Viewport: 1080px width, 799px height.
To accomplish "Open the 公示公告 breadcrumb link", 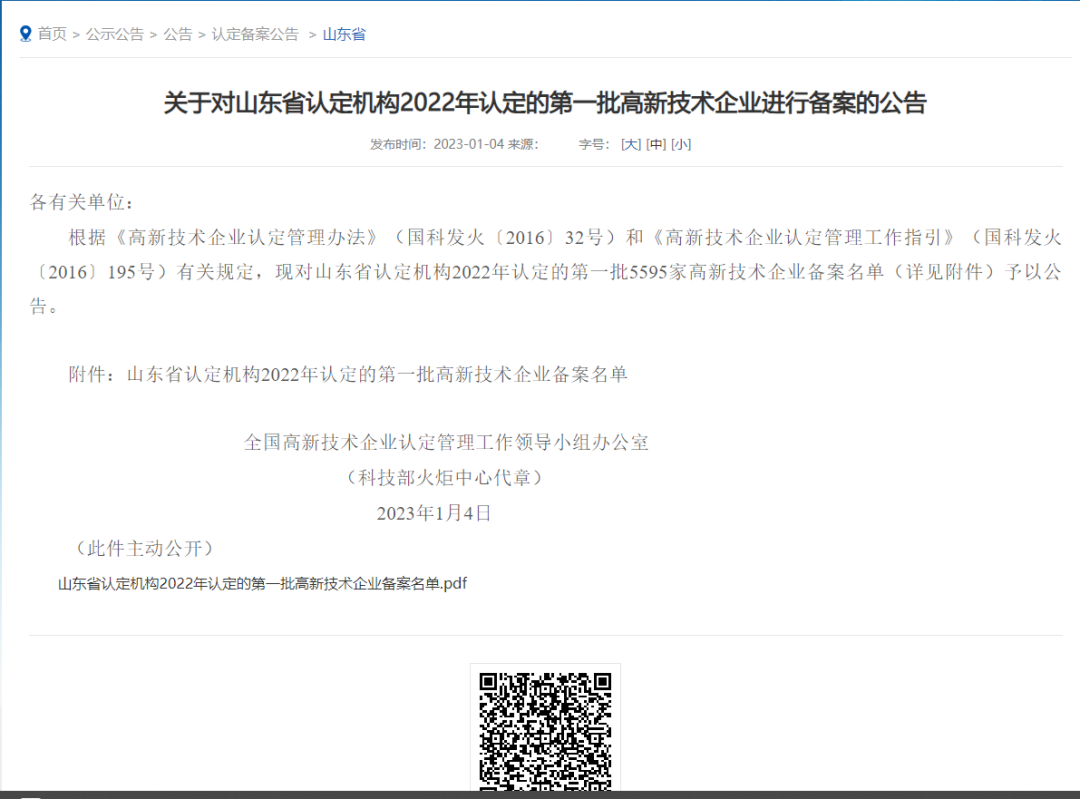I will coord(114,34).
